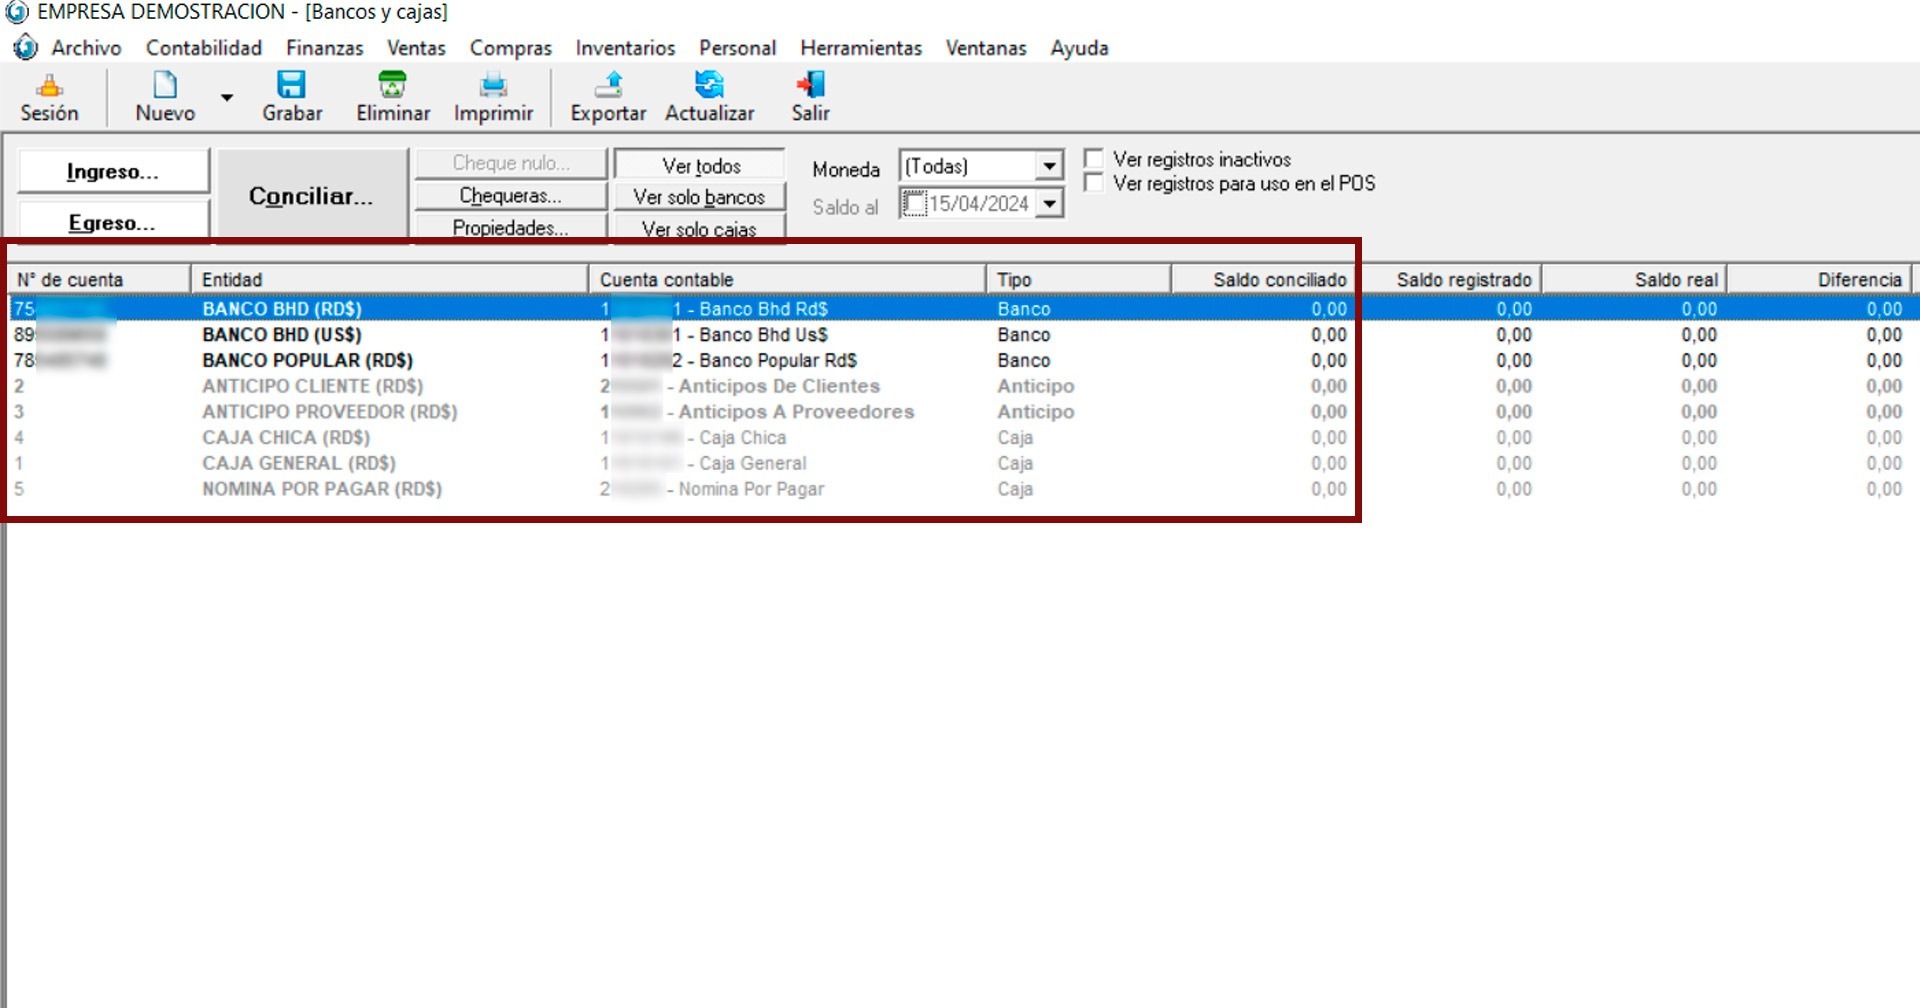The height and width of the screenshot is (1008, 1920).
Task: Refresh list with the Actualizar icon
Action: pos(709,87)
